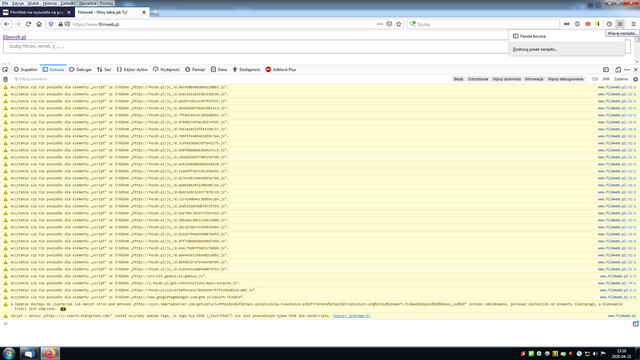Go forward one page

[18, 24]
